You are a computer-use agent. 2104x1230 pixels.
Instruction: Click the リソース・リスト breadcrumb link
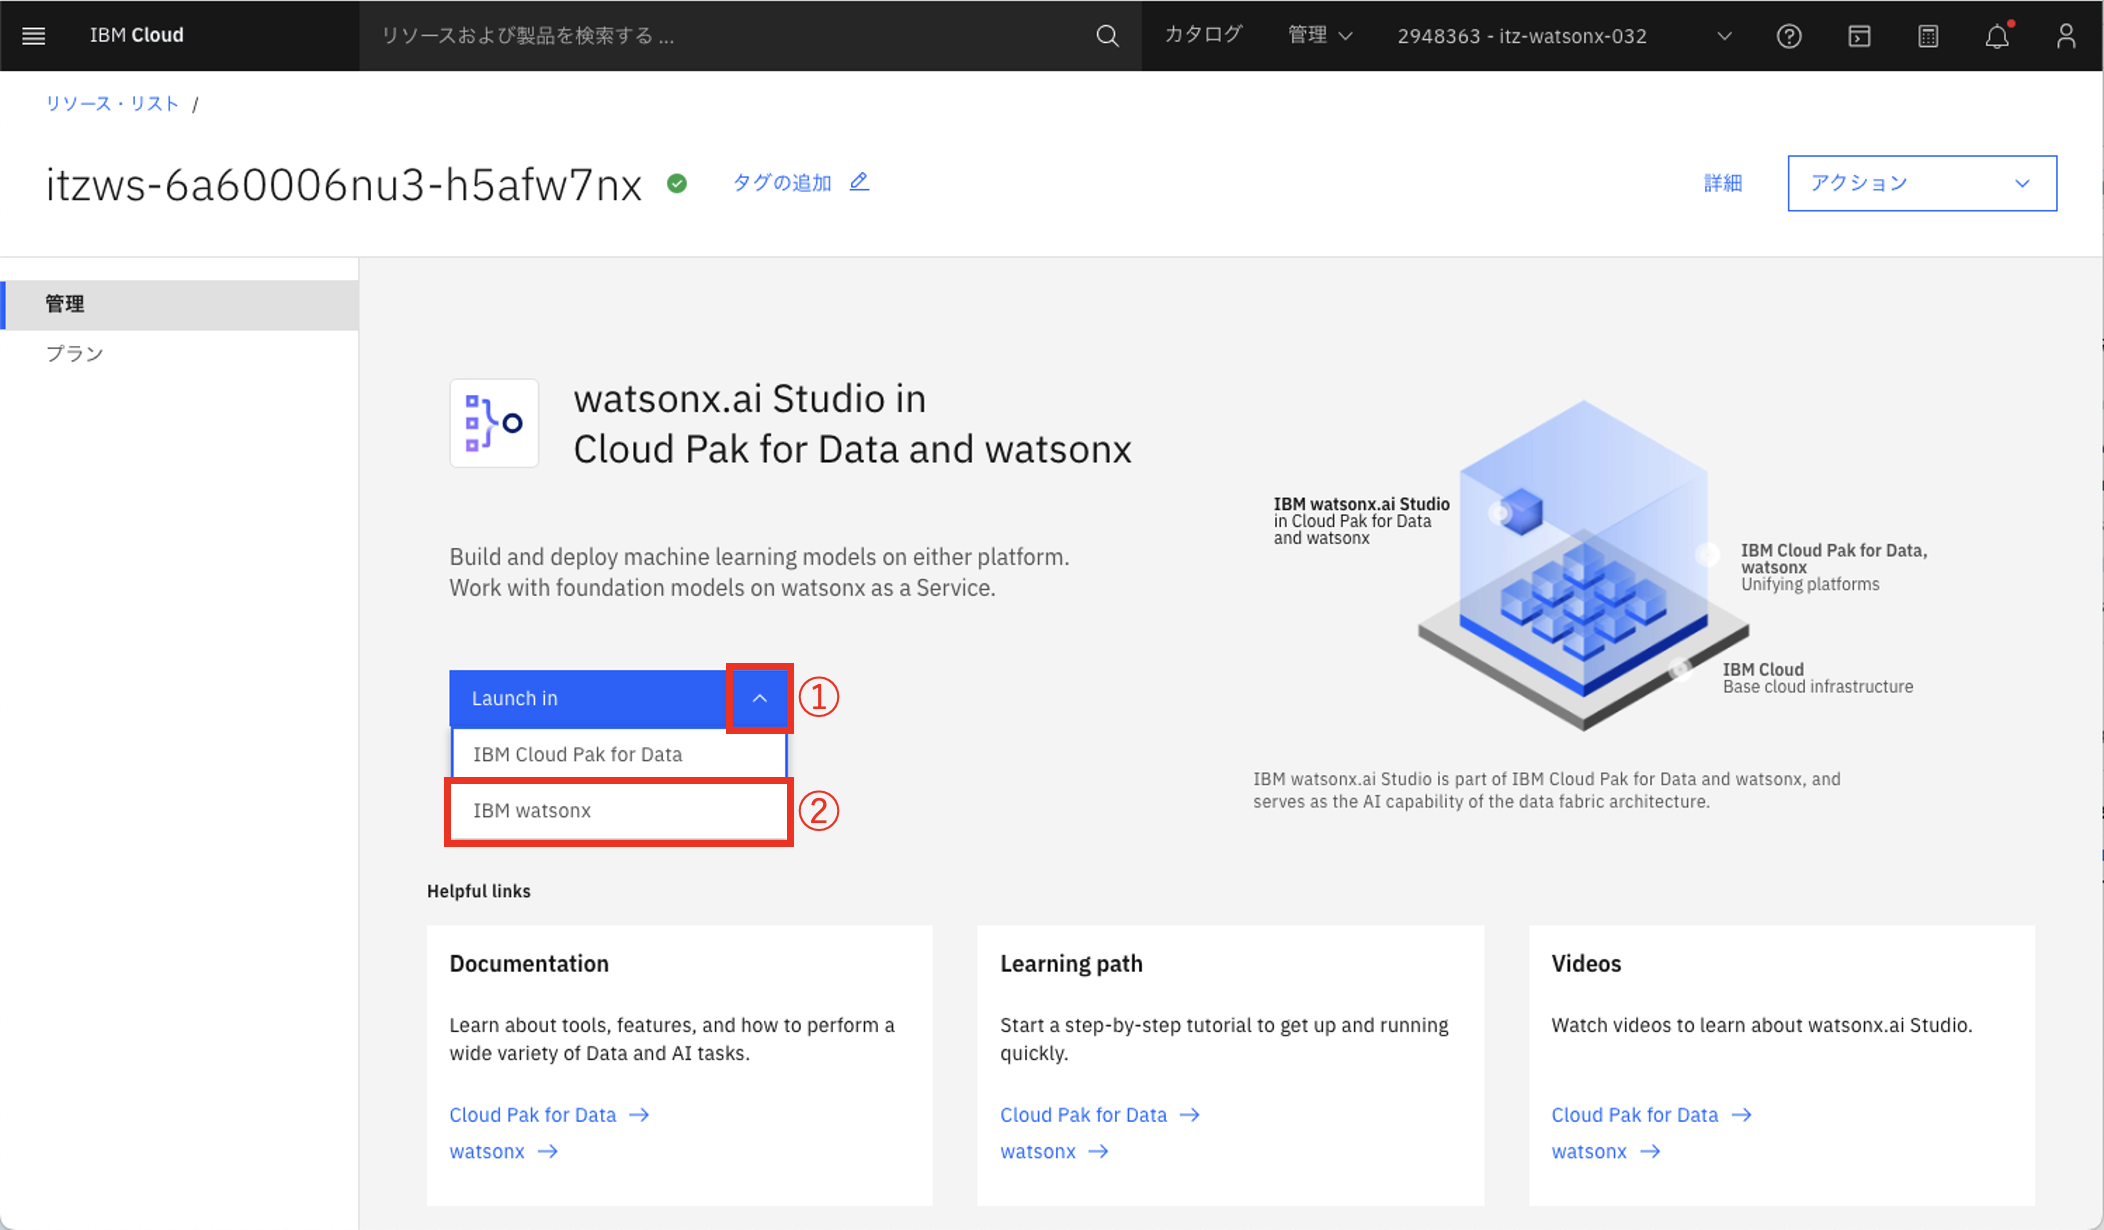112,104
